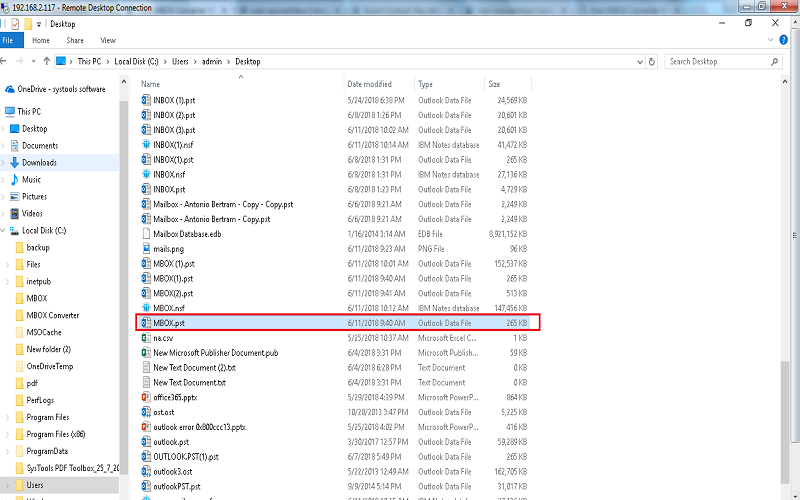This screenshot has width=800, height=500.
Task: Expand the Users folder node
Action: pyautogui.click(x=7, y=485)
